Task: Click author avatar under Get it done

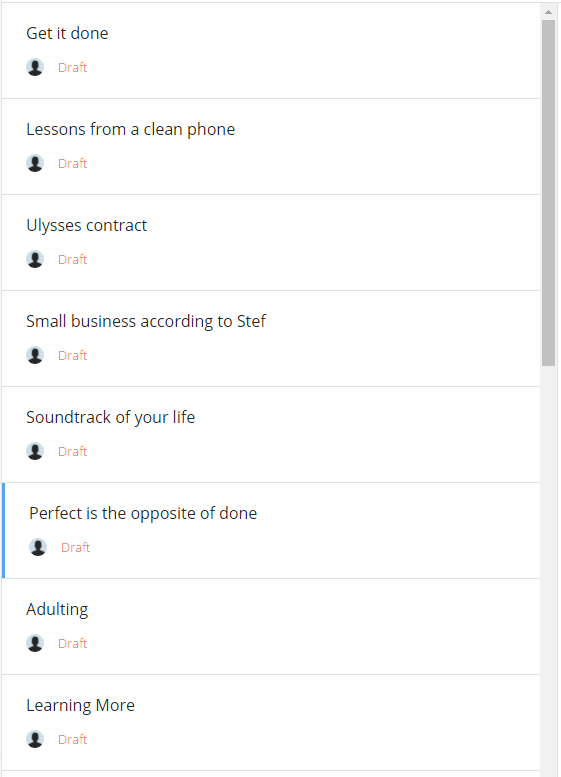Action: tap(35, 67)
